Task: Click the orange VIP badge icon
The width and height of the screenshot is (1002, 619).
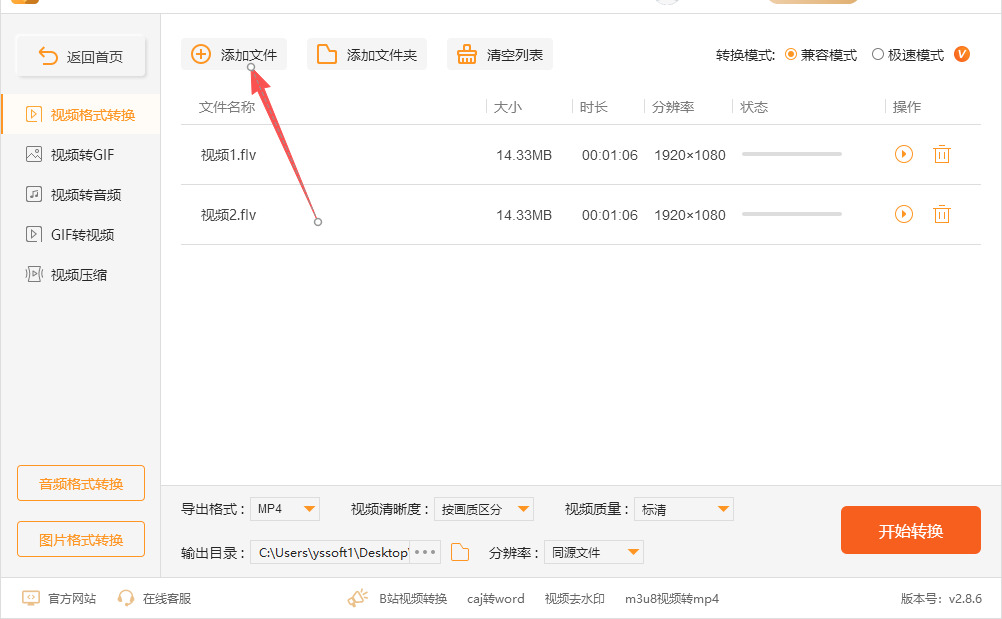Action: click(962, 54)
